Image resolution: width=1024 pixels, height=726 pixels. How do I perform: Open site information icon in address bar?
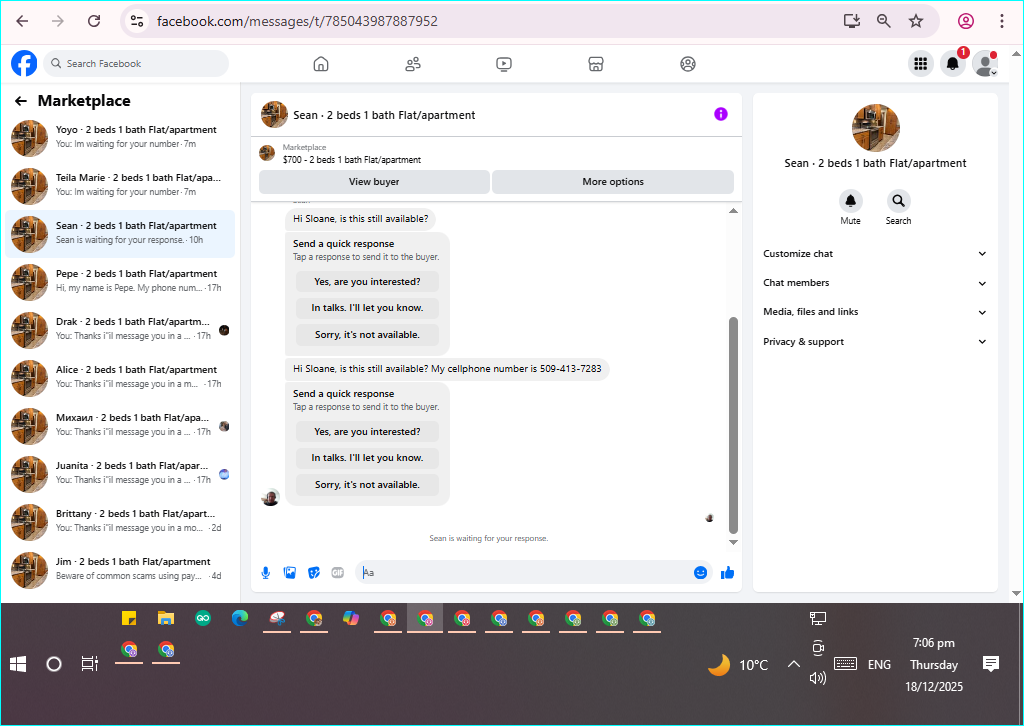coord(137,21)
